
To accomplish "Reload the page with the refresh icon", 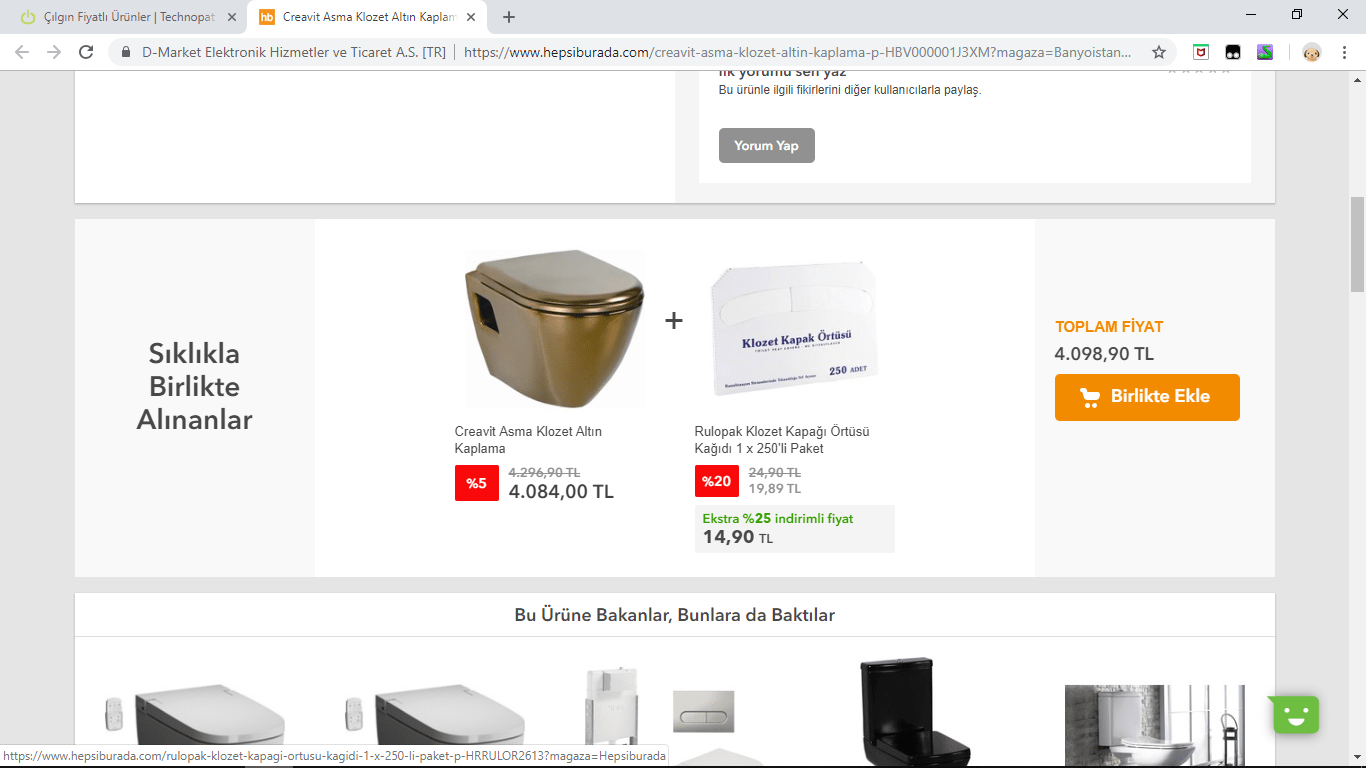I will (x=86, y=52).
